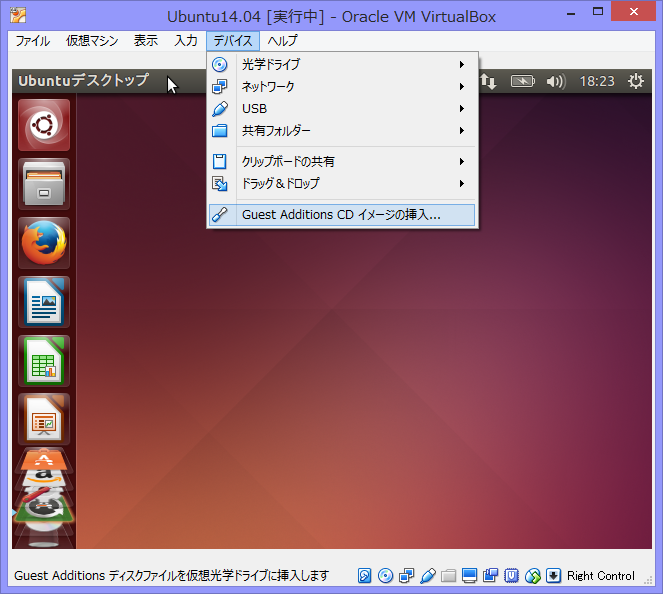
Task: Click the network adapters icon in status bar
Action: point(406,576)
